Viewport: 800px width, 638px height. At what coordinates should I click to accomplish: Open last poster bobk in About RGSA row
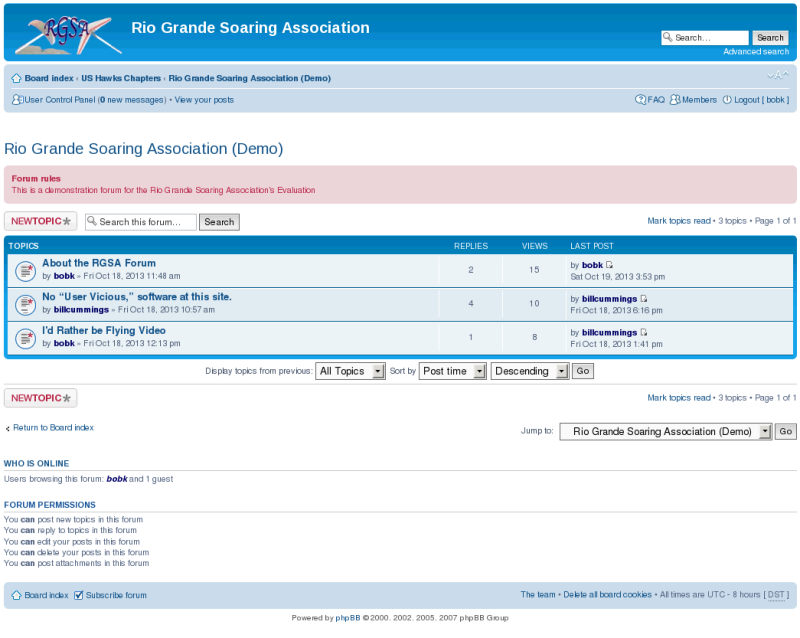point(592,265)
